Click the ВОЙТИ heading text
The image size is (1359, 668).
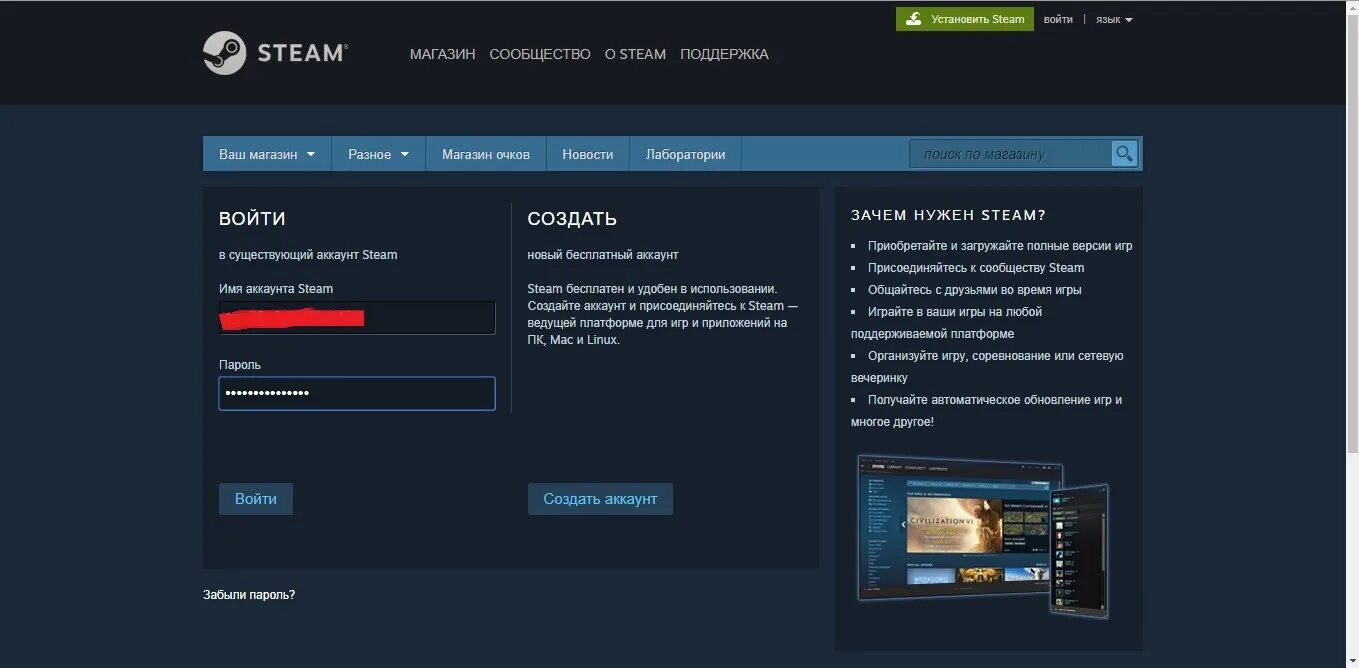[252, 219]
